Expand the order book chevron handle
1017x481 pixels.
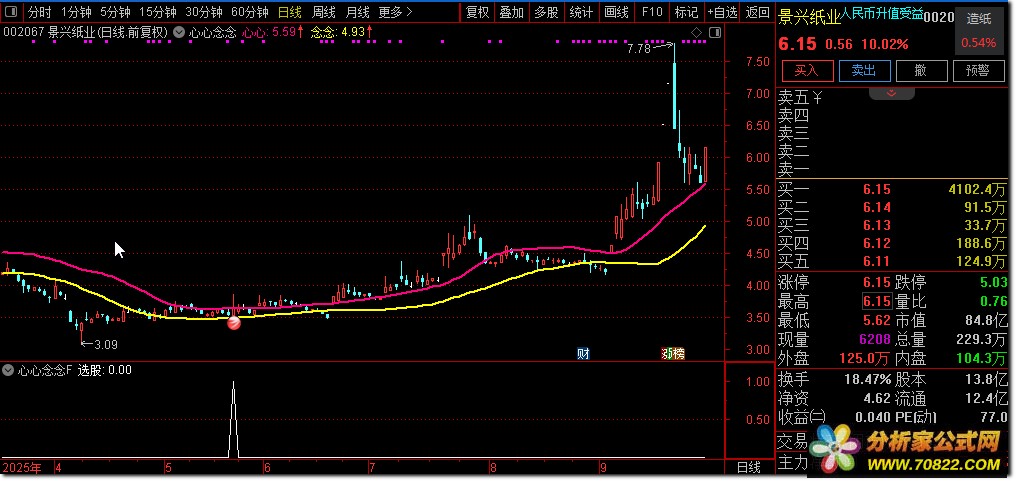click(891, 91)
